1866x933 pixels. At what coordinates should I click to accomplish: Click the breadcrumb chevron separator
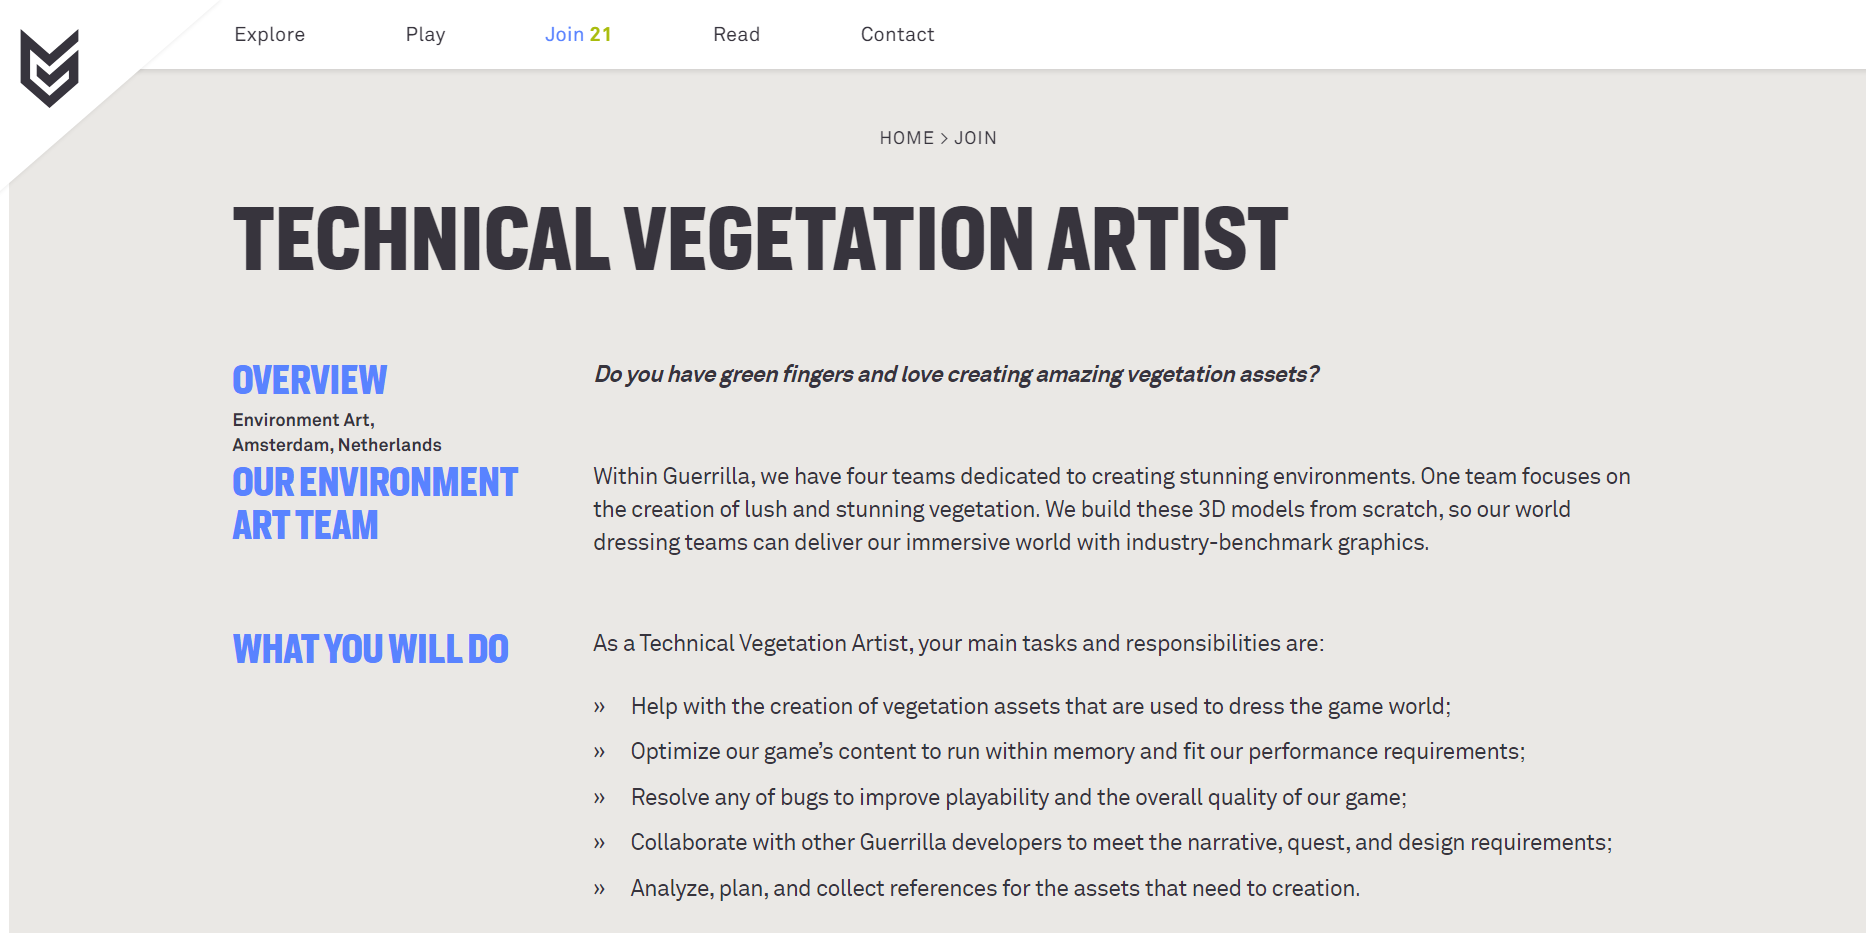click(944, 138)
